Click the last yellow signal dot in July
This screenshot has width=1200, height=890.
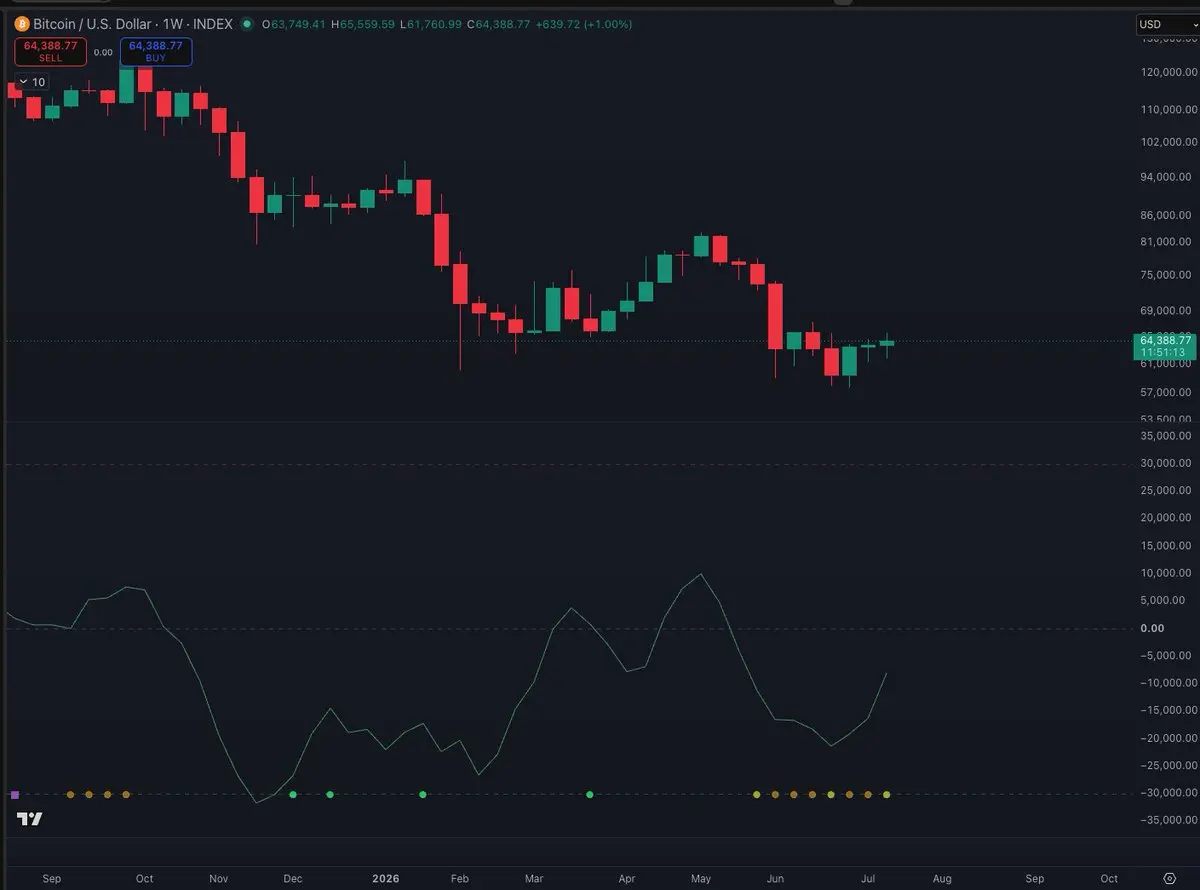(x=886, y=795)
